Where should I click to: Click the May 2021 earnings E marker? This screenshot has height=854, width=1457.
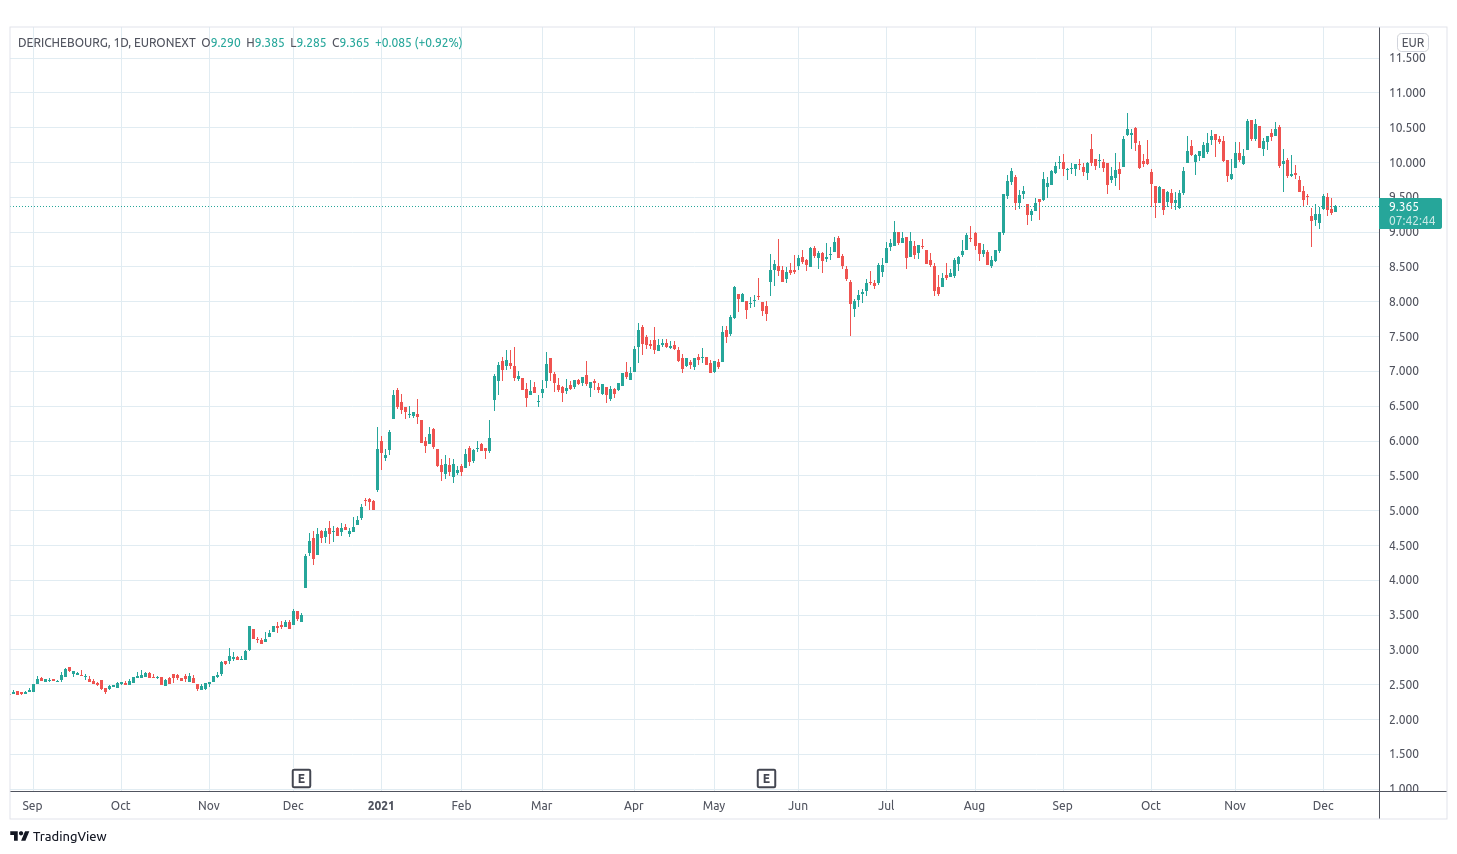[766, 778]
